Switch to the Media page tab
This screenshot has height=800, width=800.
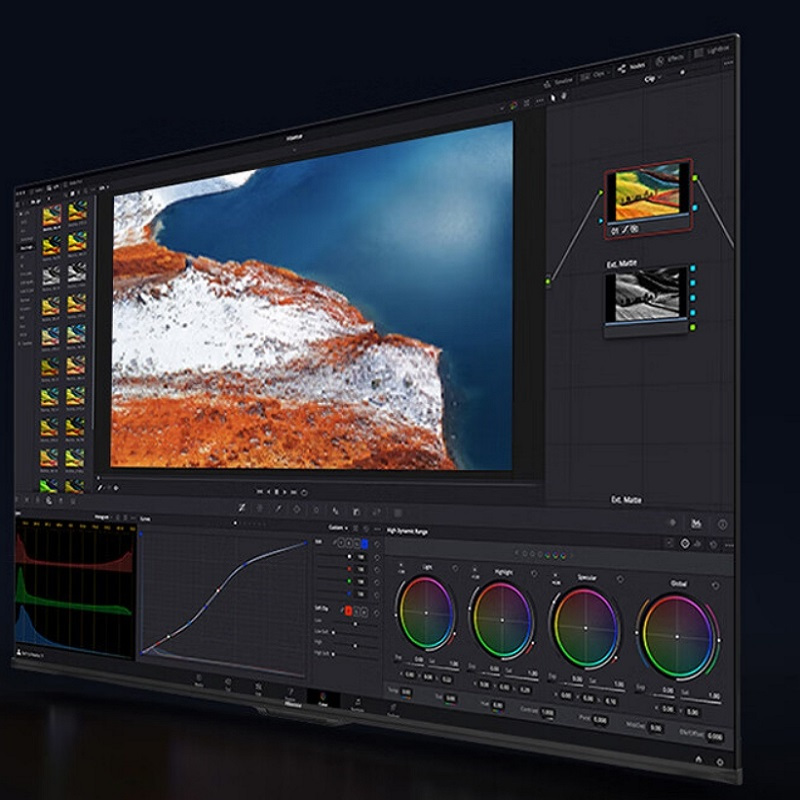tap(199, 680)
